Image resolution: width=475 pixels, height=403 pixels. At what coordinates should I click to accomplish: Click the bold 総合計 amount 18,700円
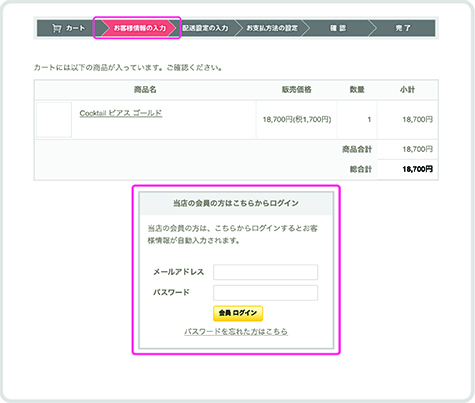(417, 169)
